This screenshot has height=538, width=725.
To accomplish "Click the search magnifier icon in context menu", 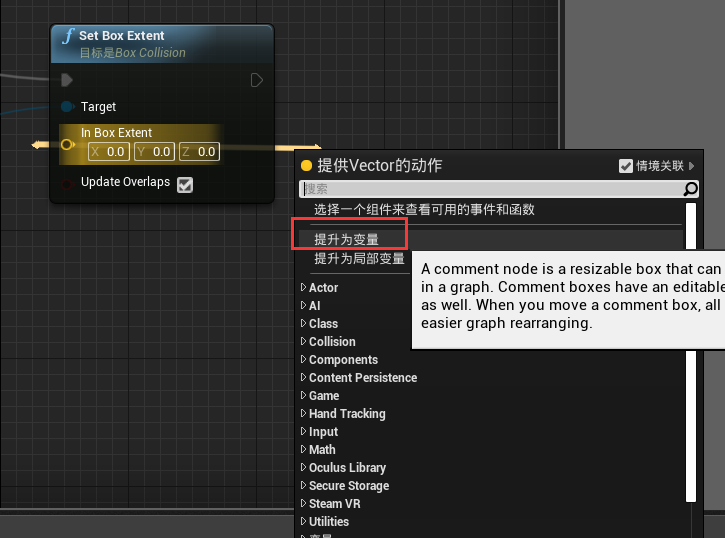I will [x=691, y=189].
